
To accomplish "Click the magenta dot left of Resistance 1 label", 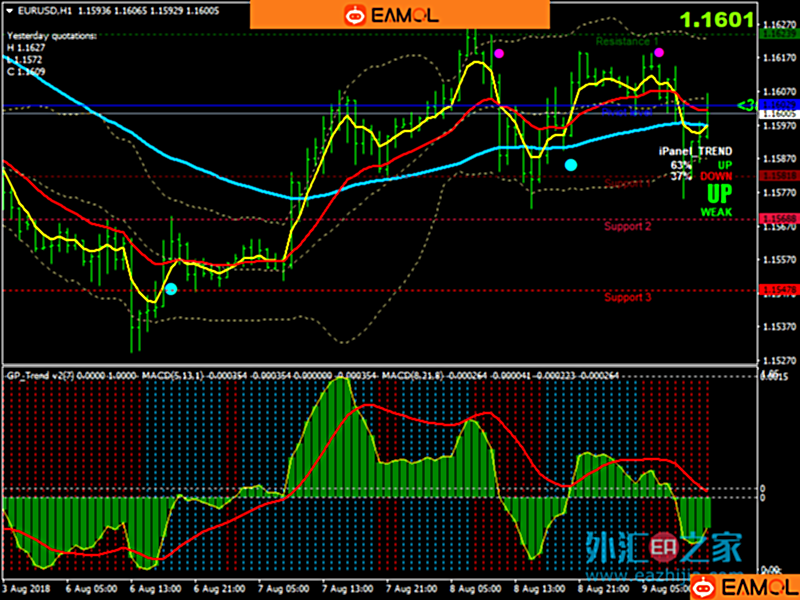I will [499, 53].
